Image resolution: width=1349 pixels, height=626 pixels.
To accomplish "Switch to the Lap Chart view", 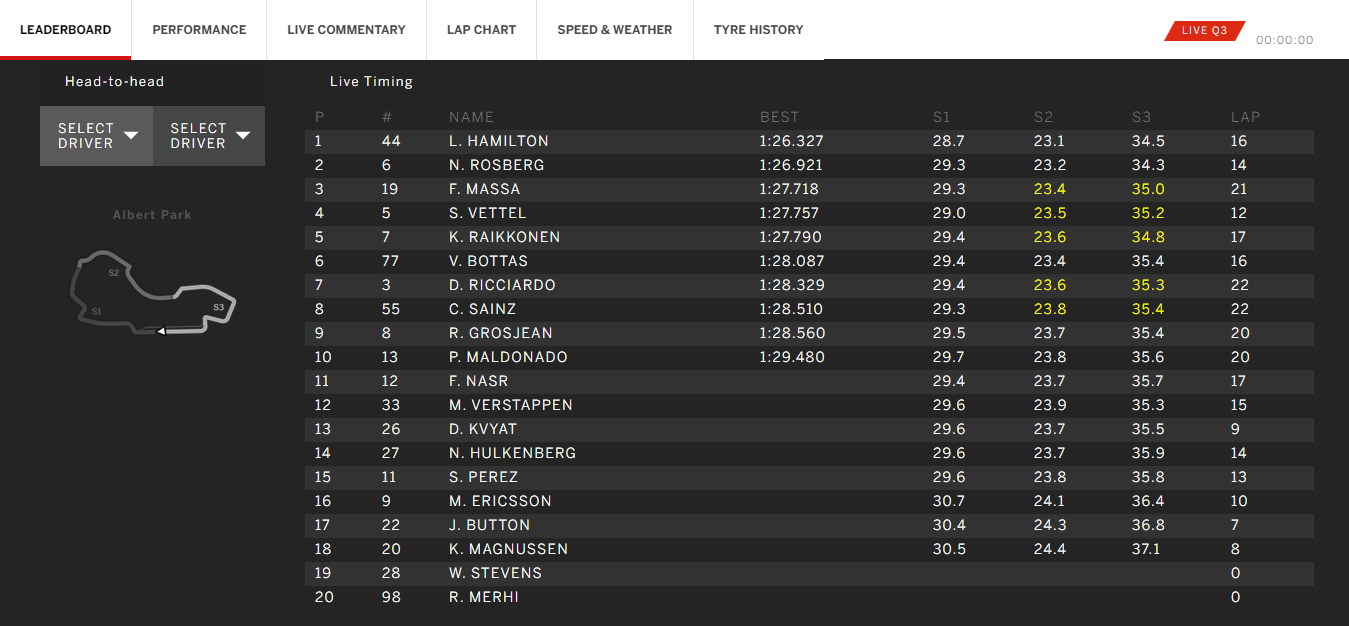I will pyautogui.click(x=481, y=29).
